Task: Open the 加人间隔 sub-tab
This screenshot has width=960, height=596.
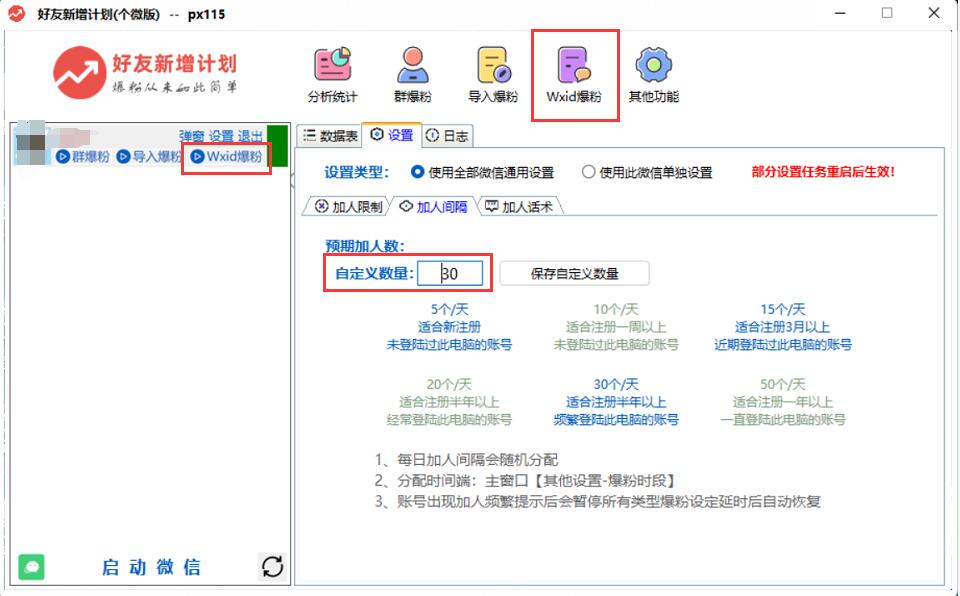Action: click(433, 207)
